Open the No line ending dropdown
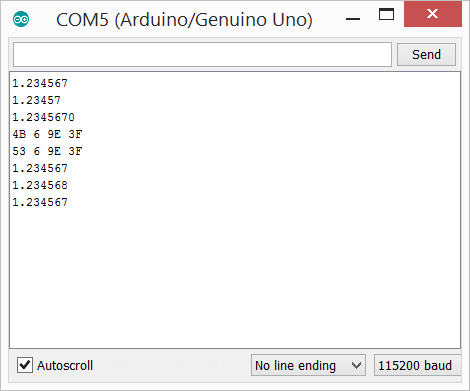 pos(308,365)
